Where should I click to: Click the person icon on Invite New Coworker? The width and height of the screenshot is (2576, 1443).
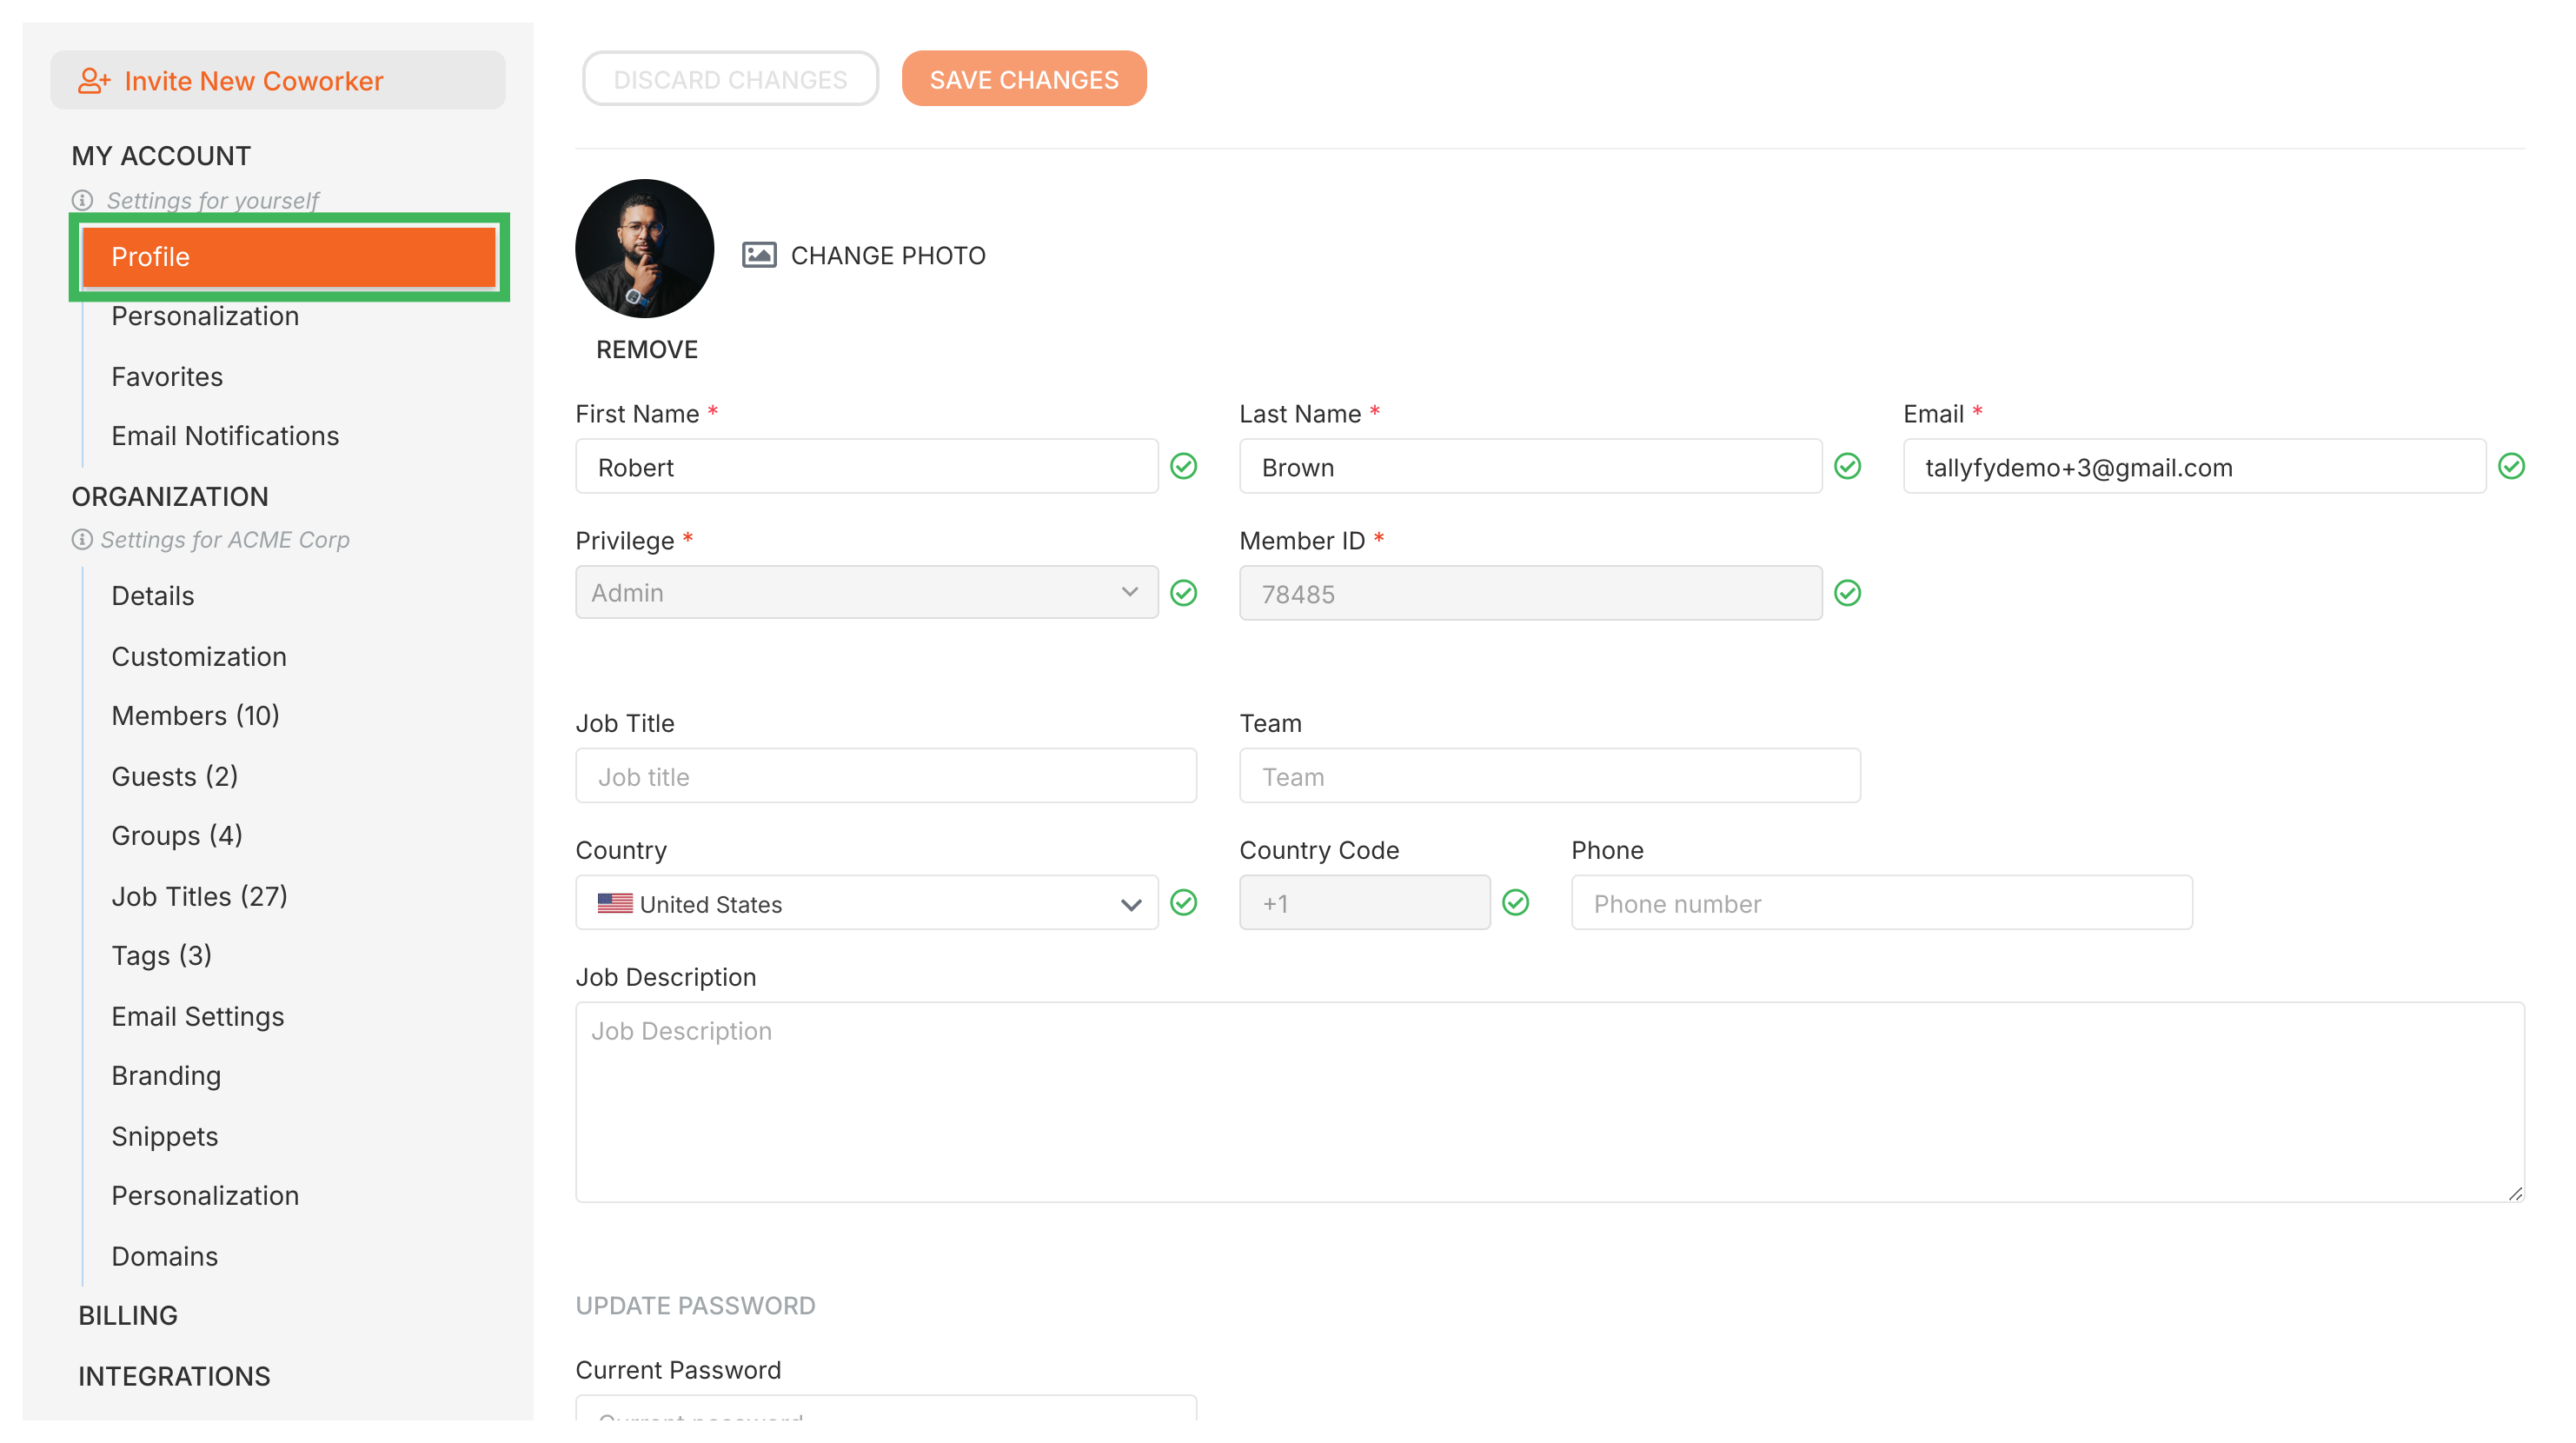(x=92, y=80)
